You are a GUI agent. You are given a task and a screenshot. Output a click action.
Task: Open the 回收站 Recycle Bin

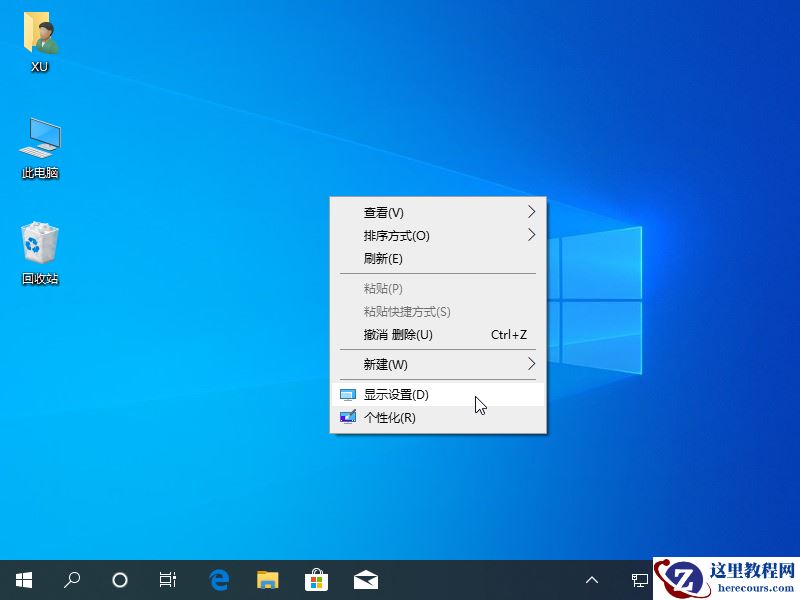[x=38, y=245]
